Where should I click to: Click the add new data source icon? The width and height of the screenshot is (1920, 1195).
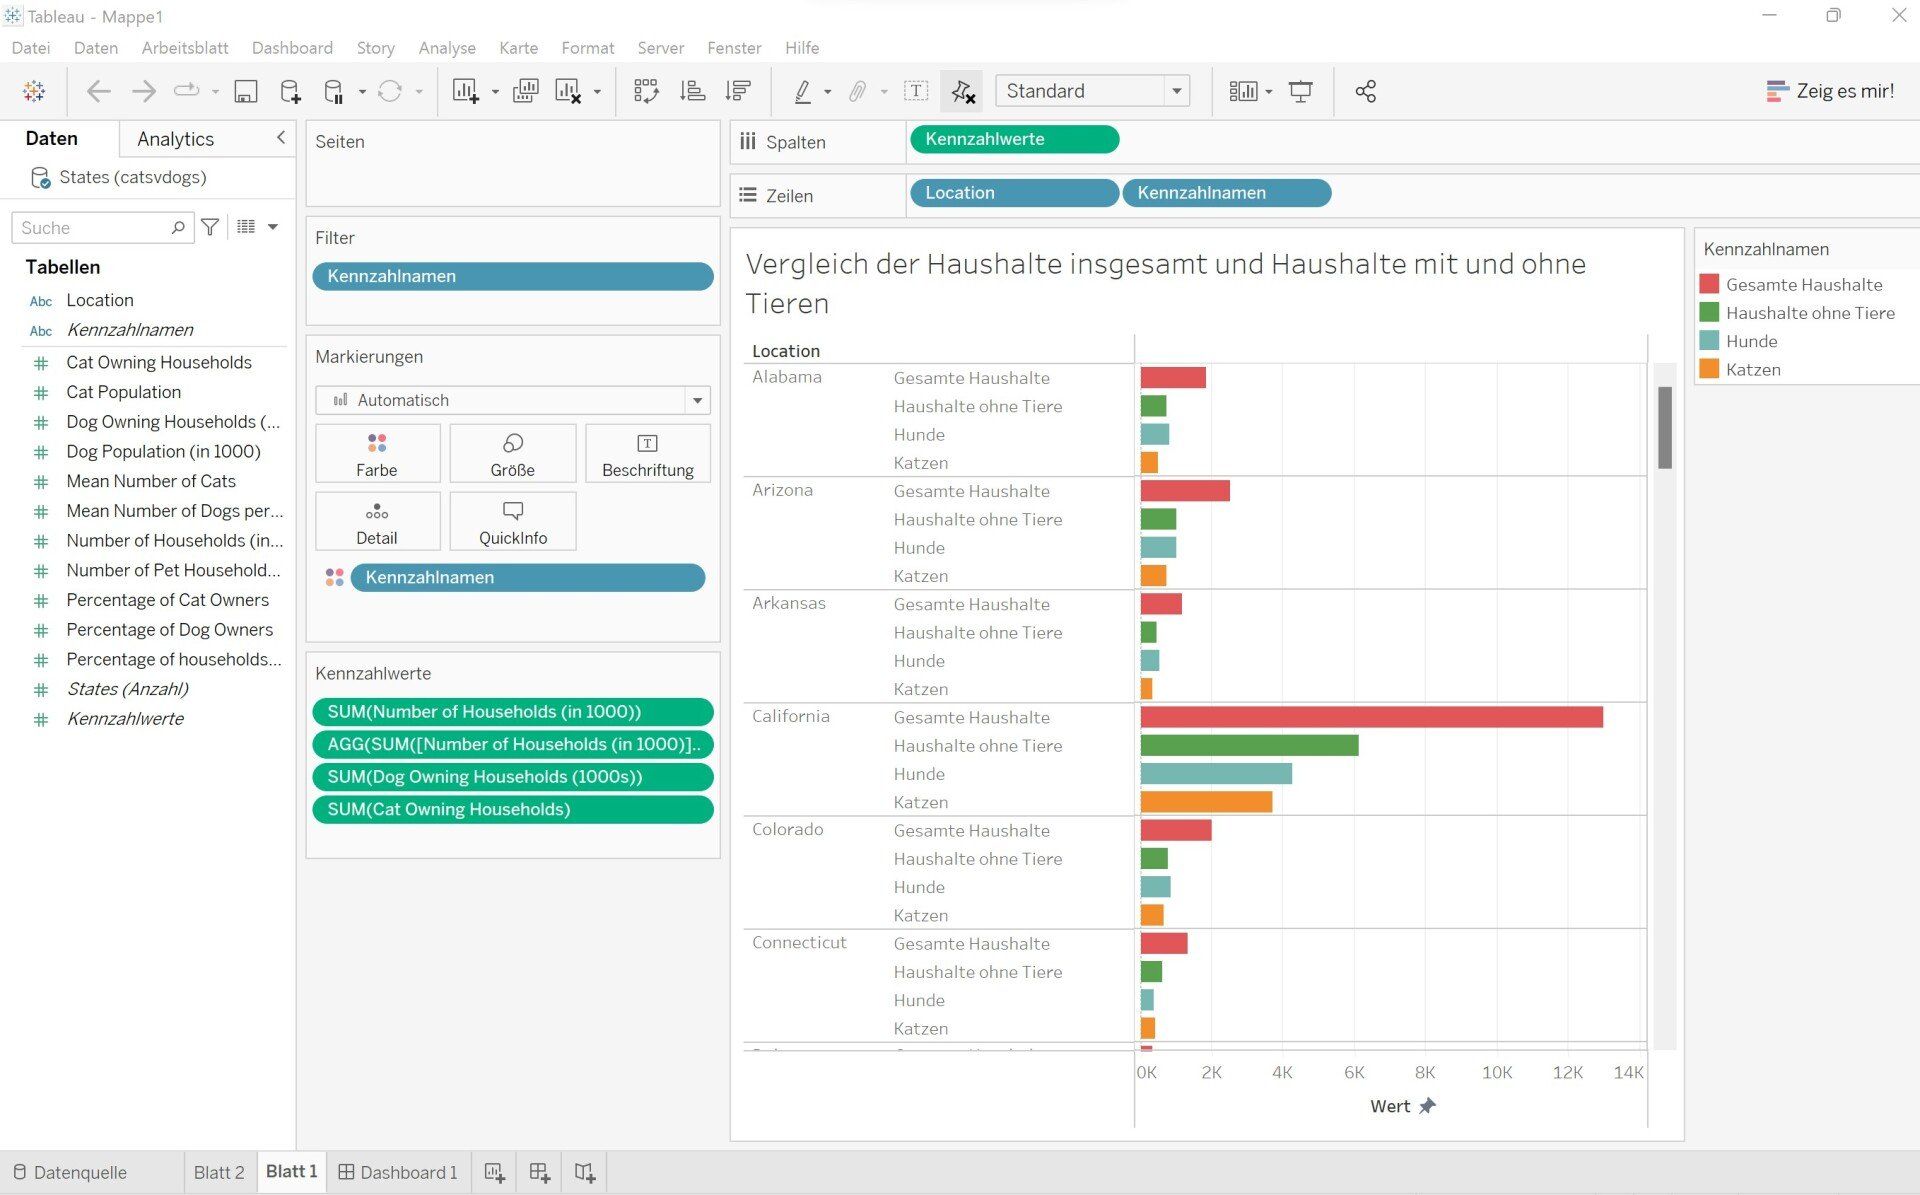coord(290,91)
